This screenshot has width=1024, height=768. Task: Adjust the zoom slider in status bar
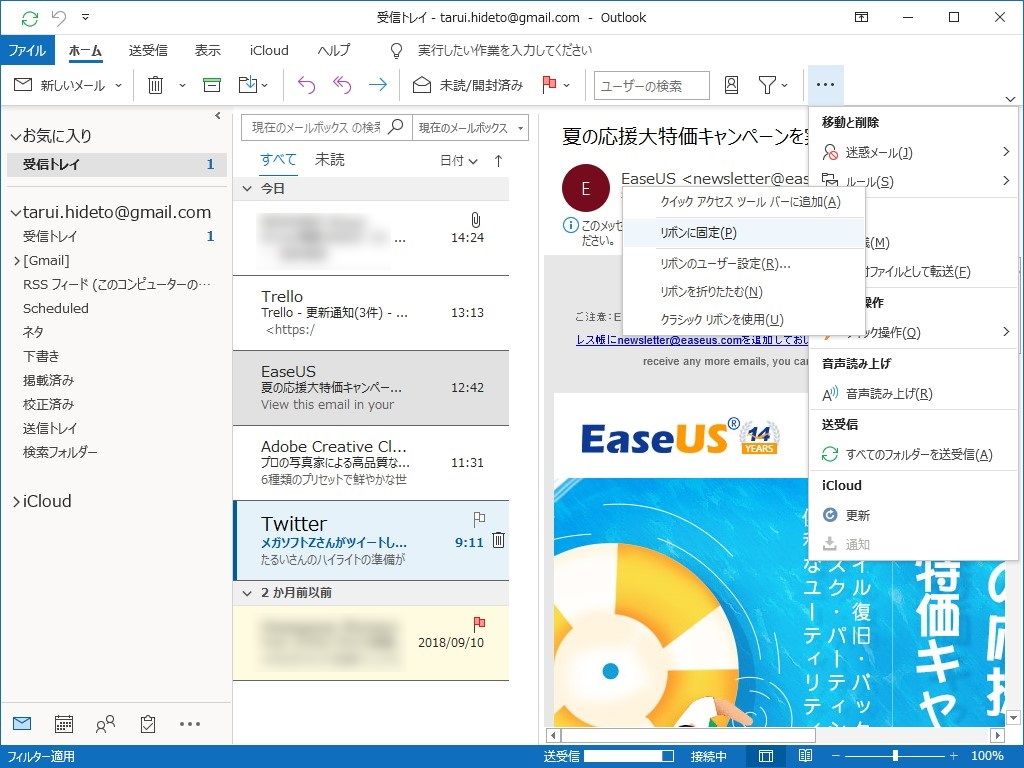click(895, 756)
